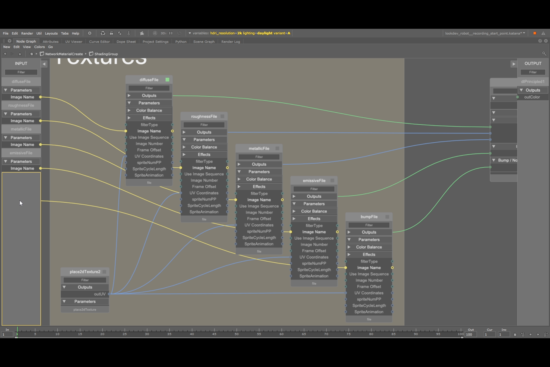Click the ShadingGroup breadcrumb node icon
Viewport: 550px width, 367px height.
click(91, 54)
